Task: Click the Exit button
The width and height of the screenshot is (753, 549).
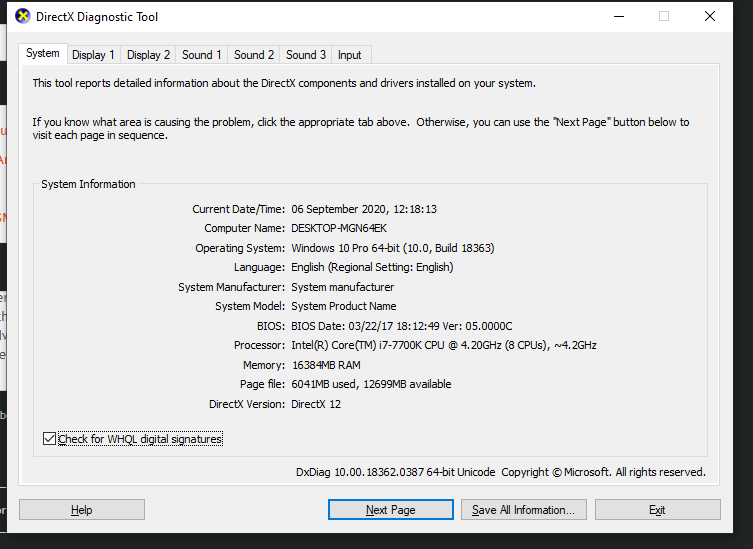Action: [657, 510]
